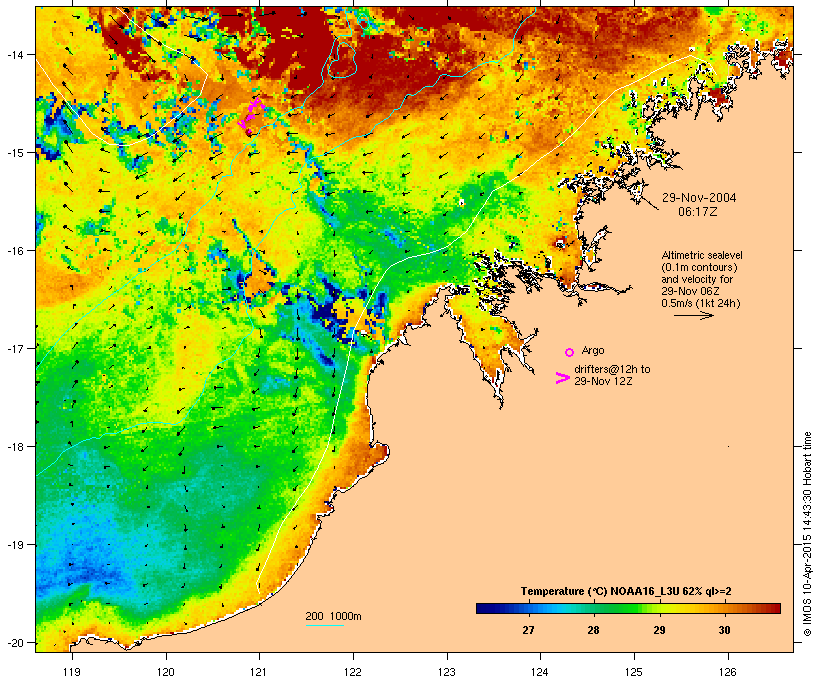Screen dimensions: 820x680
Task: Click the Argo legend label
Action: click(593, 350)
